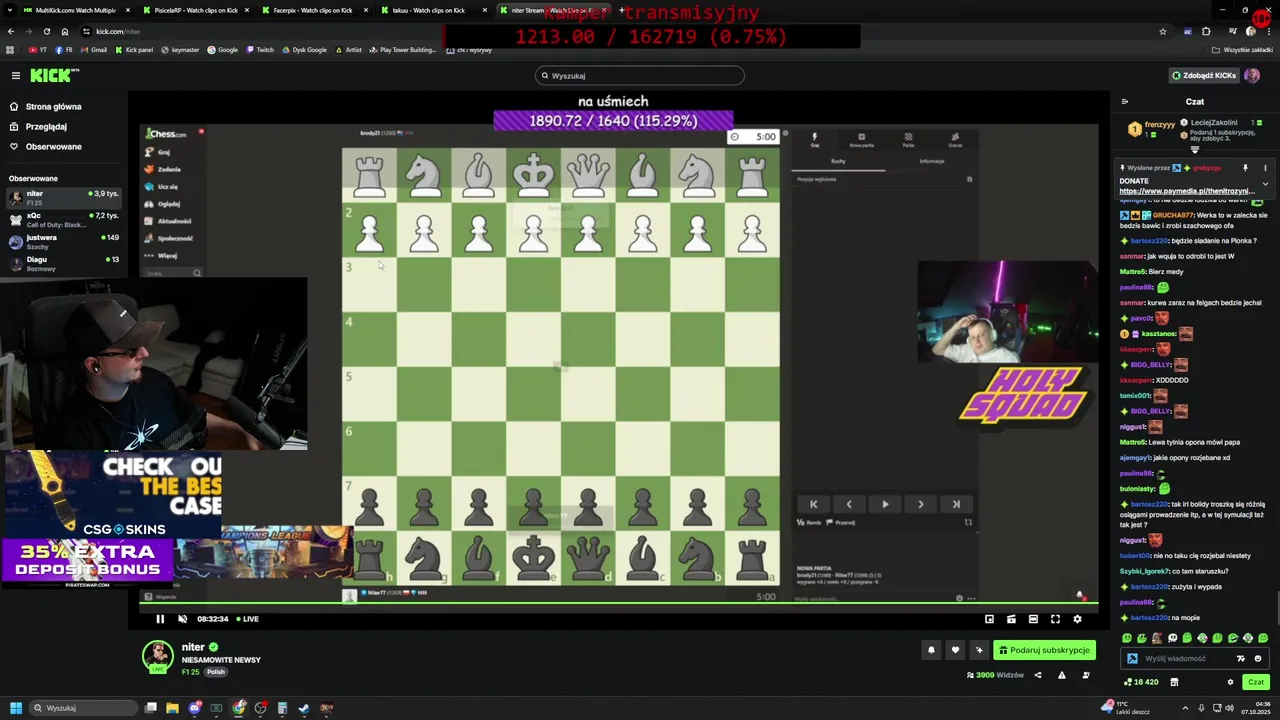1280x720 pixels.
Task: Open the Kick panel bookmark
Action: pos(135,50)
